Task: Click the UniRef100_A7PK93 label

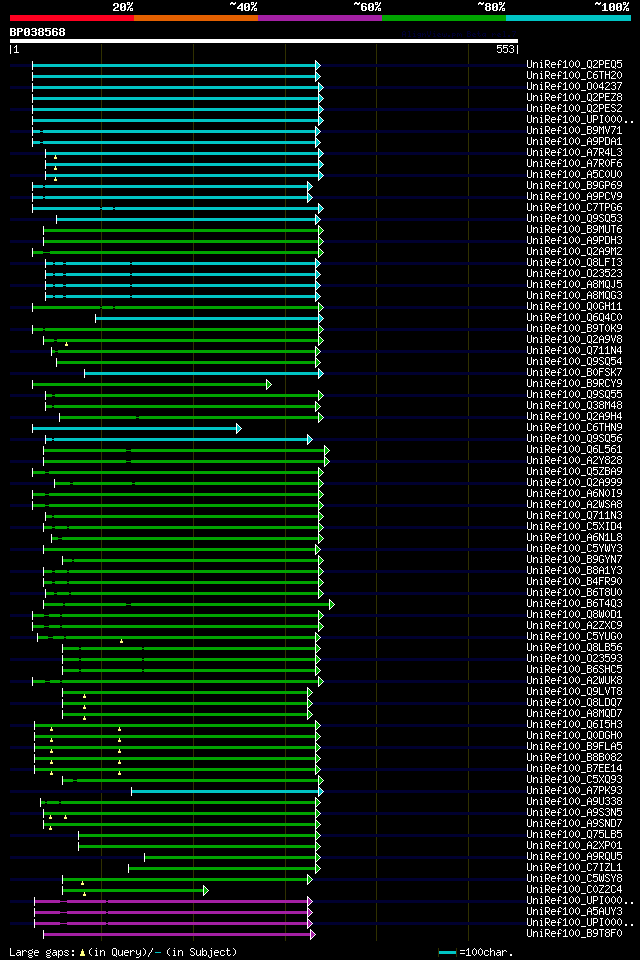Action: (x=574, y=792)
